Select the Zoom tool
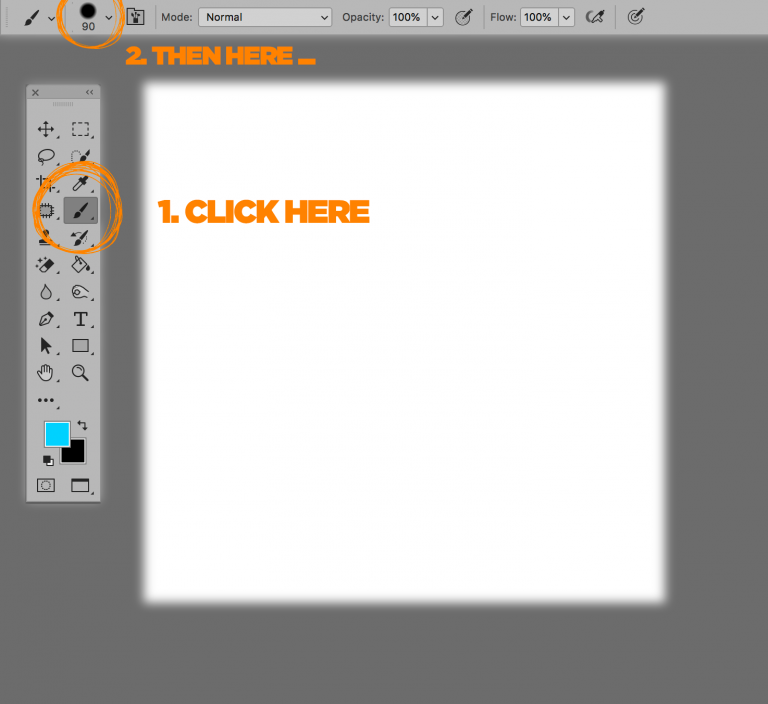This screenshot has height=704, width=768. (80, 373)
